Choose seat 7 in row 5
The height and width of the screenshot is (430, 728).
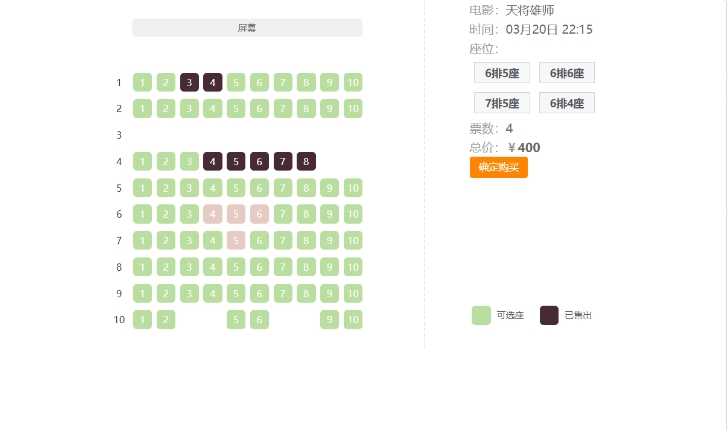283,188
